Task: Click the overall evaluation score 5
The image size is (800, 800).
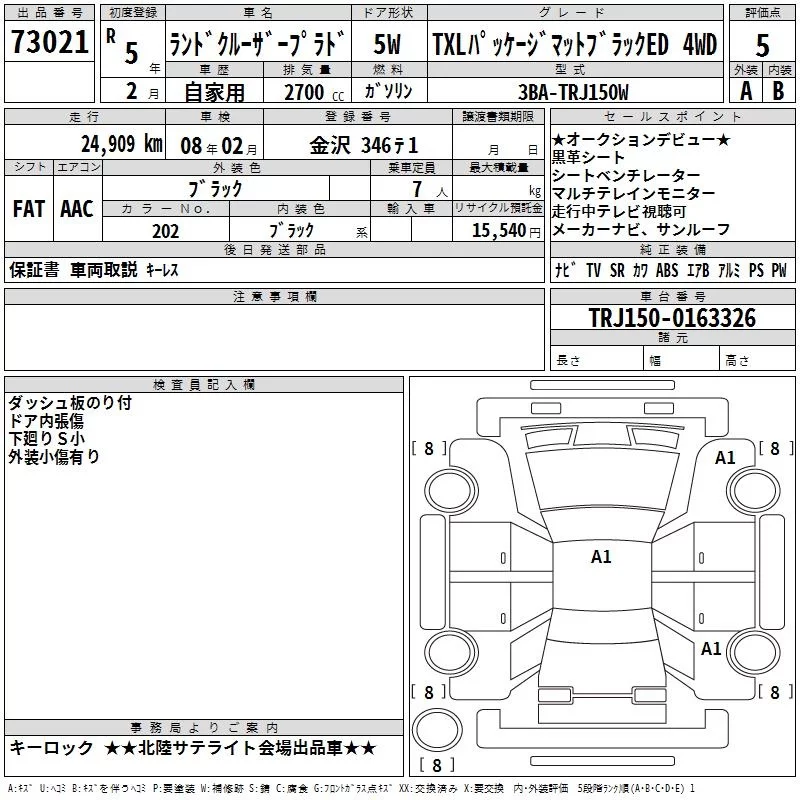Action: tap(762, 45)
